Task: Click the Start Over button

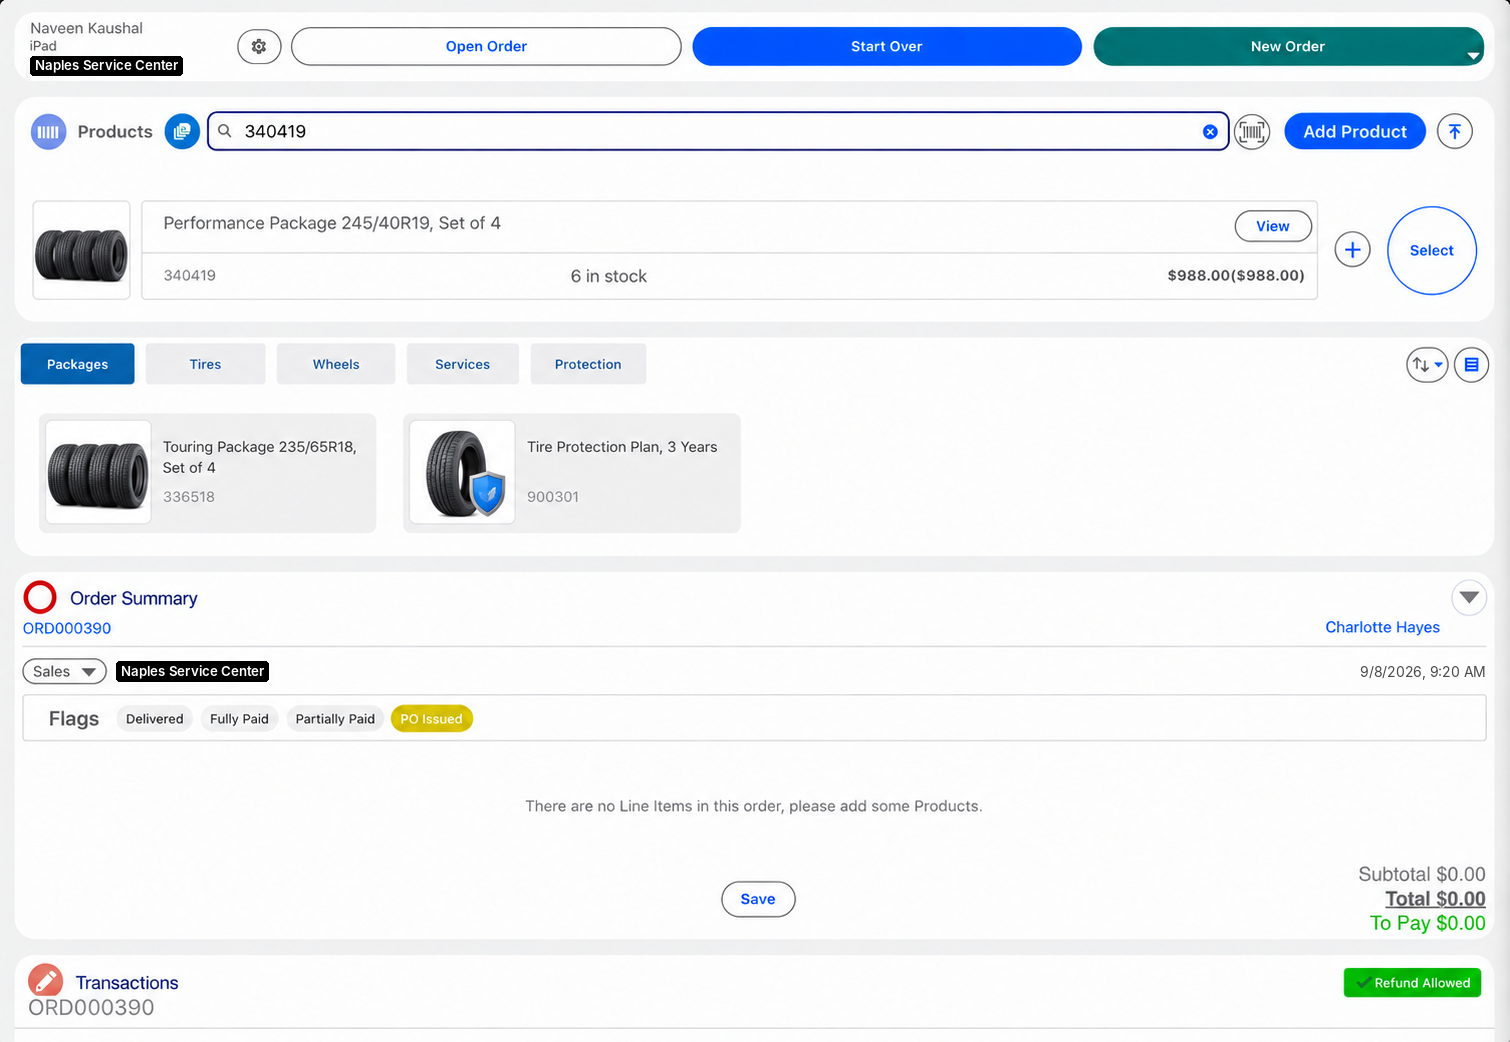Action: coord(886,46)
